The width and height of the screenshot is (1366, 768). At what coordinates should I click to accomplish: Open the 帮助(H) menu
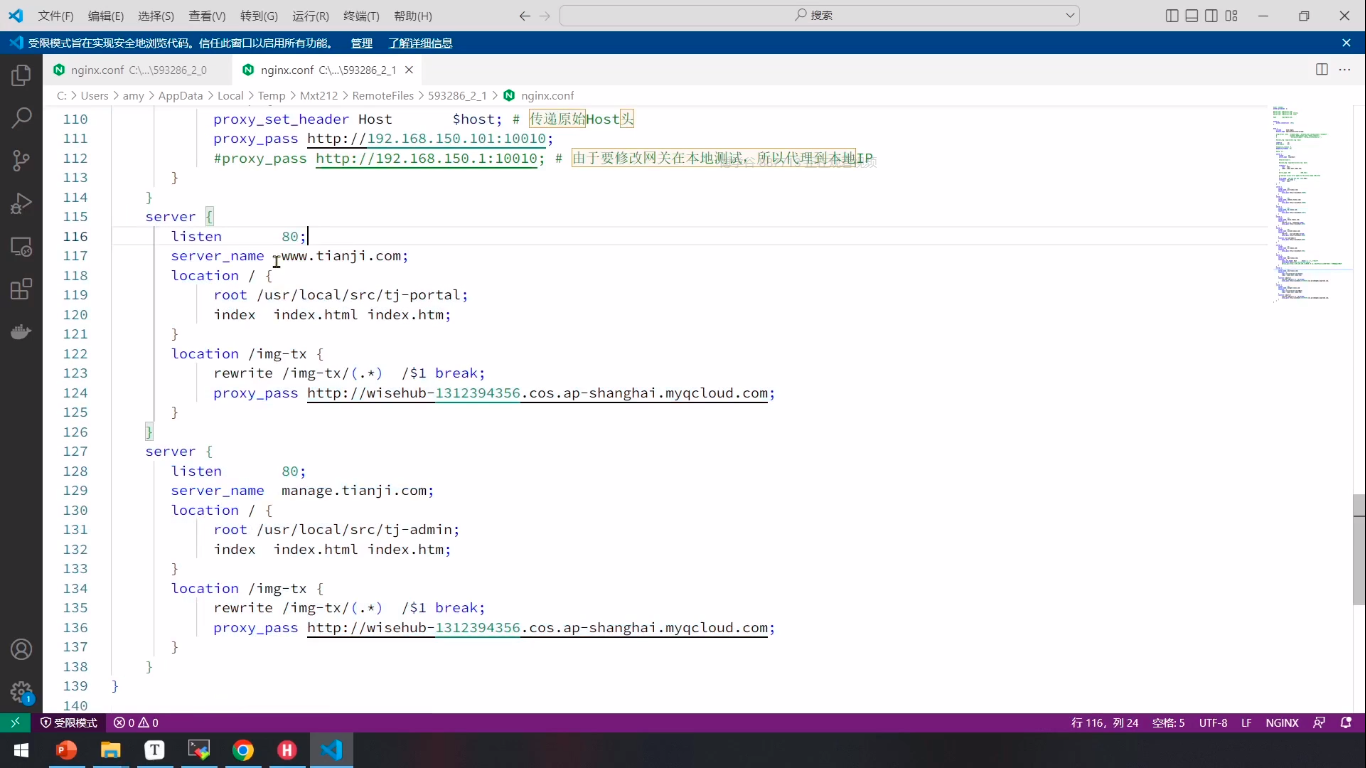pos(413,16)
